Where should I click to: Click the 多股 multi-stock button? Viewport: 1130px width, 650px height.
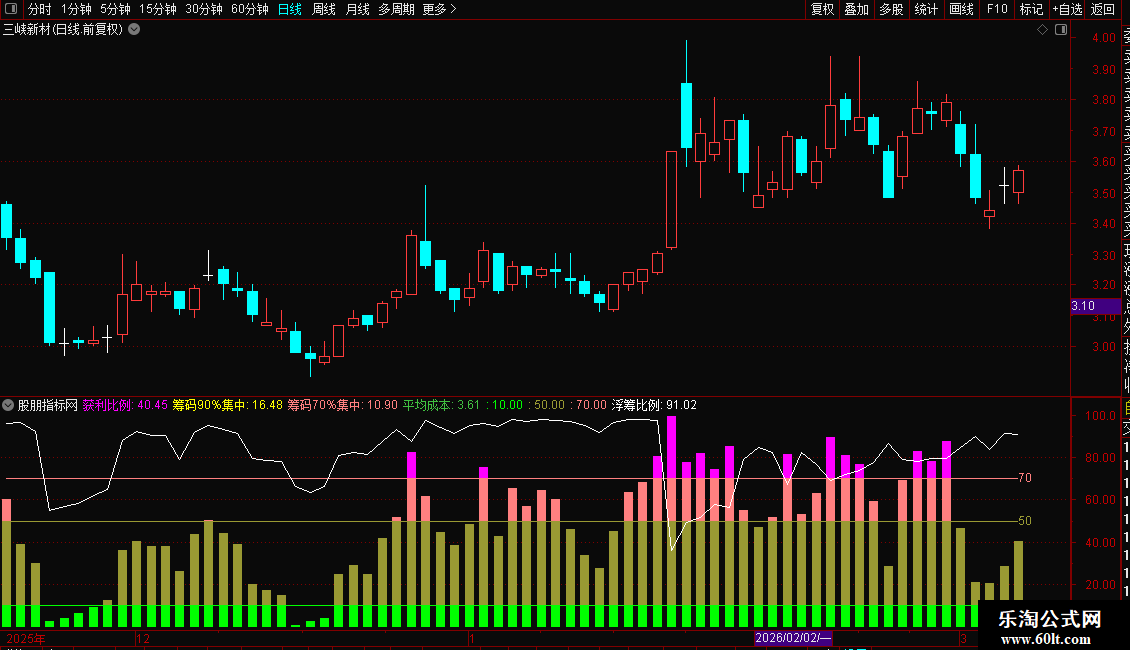pos(891,9)
